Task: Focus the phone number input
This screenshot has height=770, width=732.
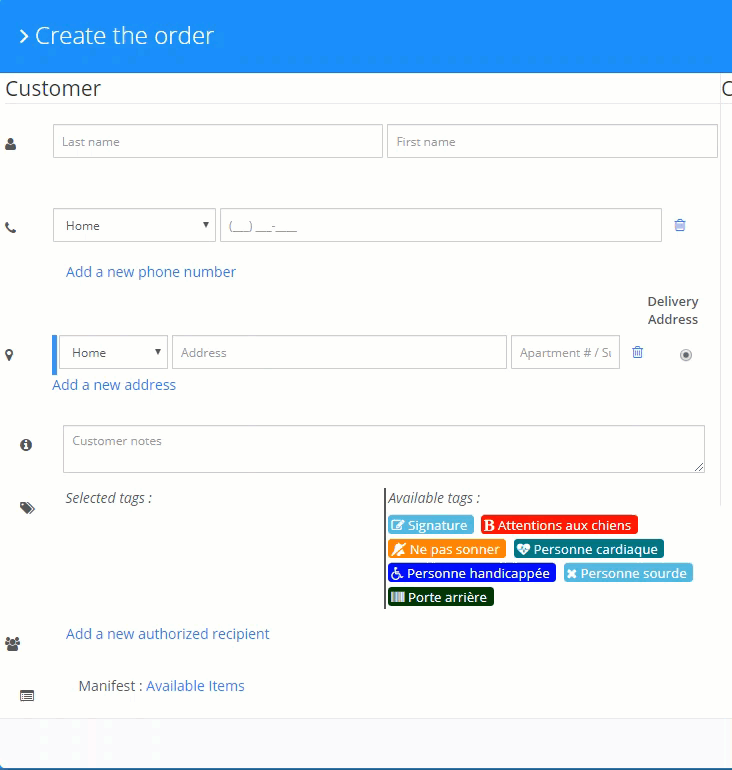Action: pyautogui.click(x=441, y=225)
